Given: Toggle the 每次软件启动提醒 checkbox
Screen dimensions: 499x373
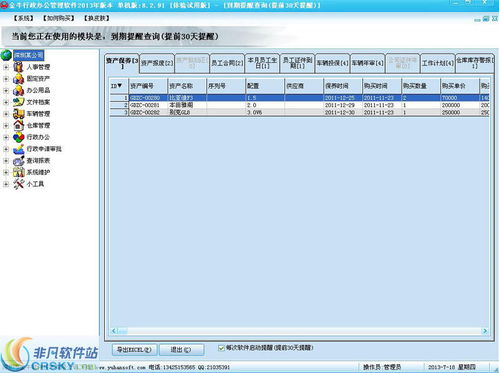Looking at the screenshot, I should [x=221, y=348].
